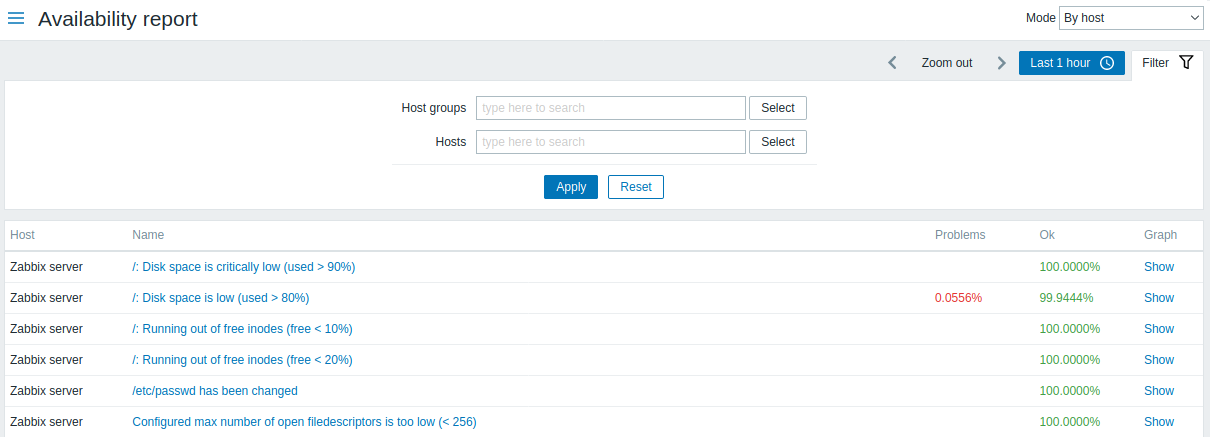Reset the filter
Image resolution: width=1210 pixels, height=437 pixels.
pyautogui.click(x=635, y=187)
